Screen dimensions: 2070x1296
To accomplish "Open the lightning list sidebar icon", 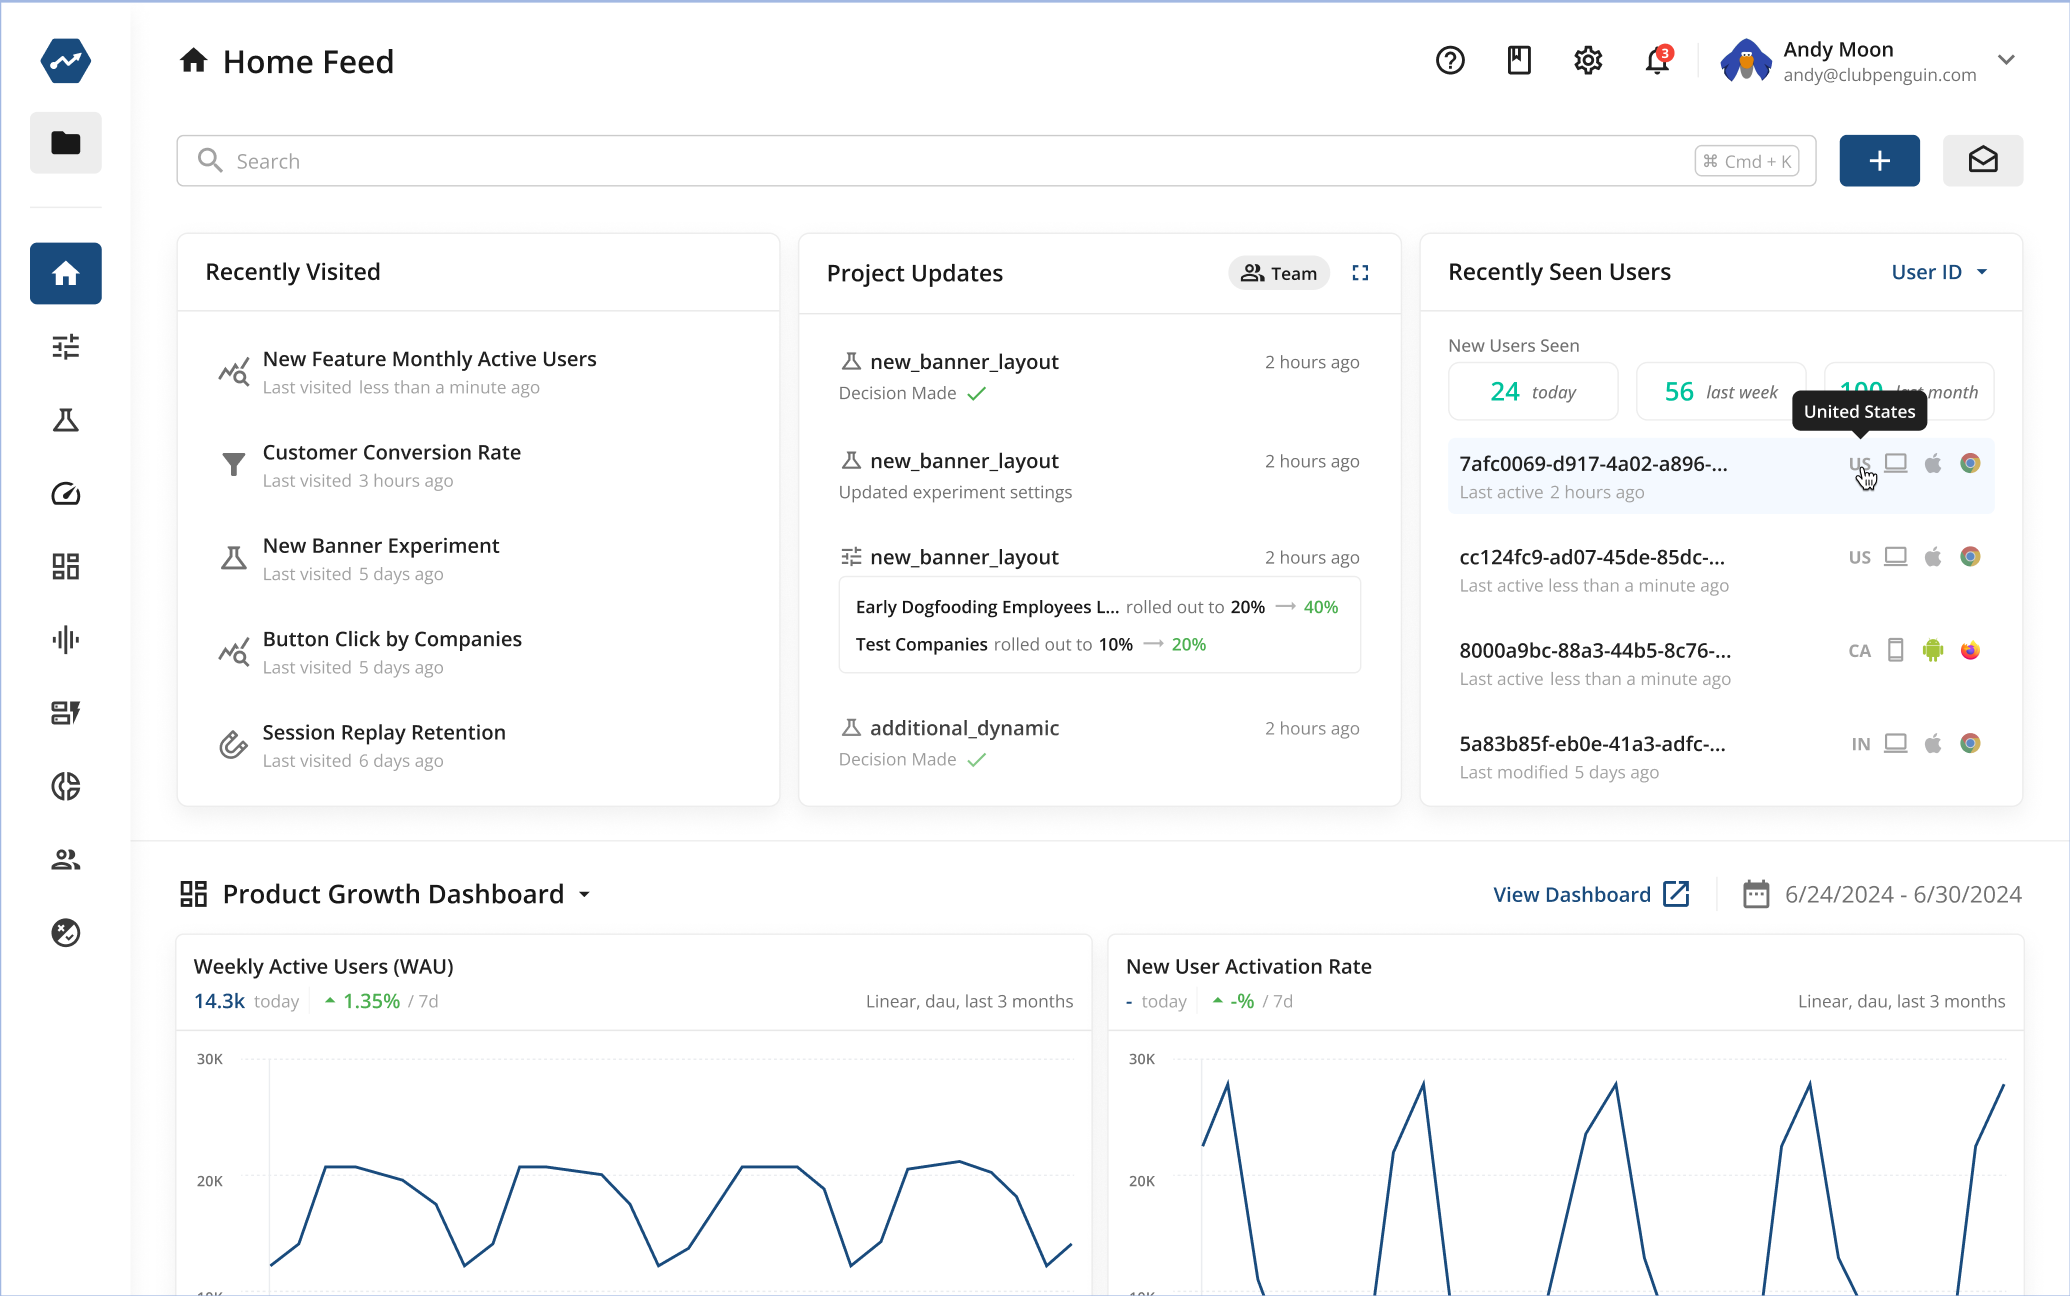I will tap(66, 713).
